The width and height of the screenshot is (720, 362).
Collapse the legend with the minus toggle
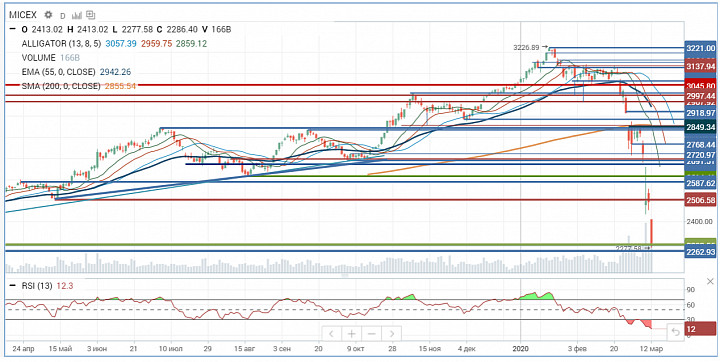[13, 30]
